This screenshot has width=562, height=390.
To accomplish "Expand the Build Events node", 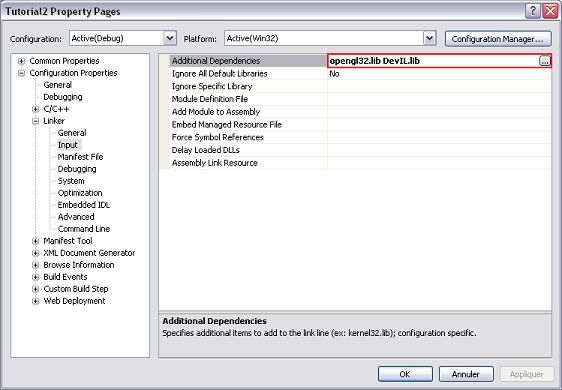I will (35, 277).
